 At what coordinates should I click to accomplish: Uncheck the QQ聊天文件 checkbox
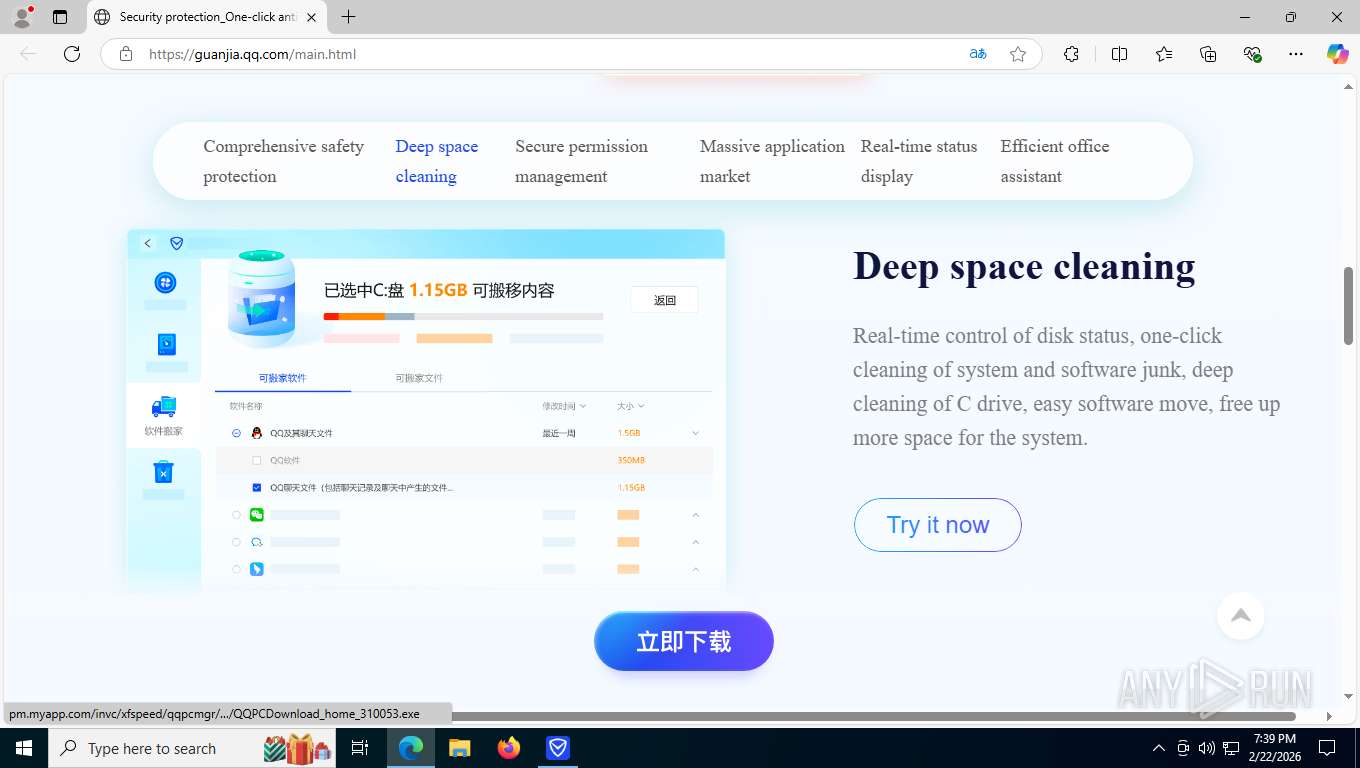[257, 488]
